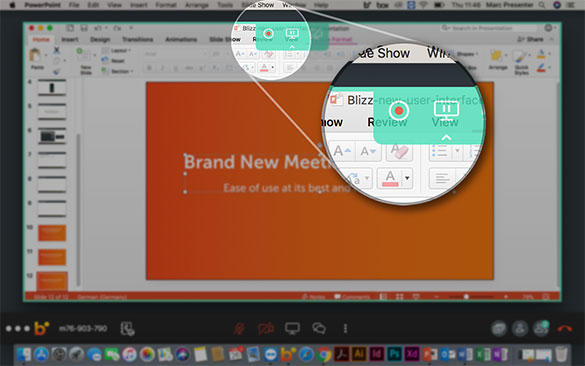Open the Layout dropdown
This screenshot has height=366, width=585.
(116, 50)
